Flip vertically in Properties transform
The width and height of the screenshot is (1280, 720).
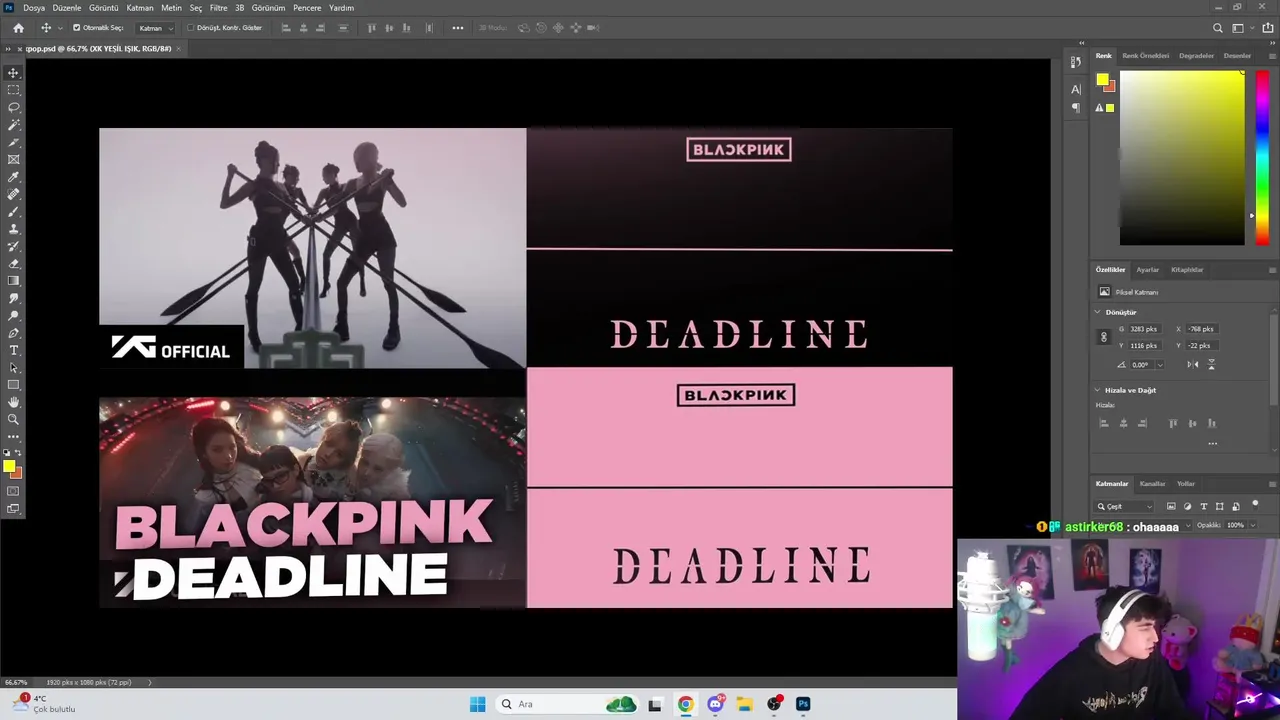tap(1211, 365)
